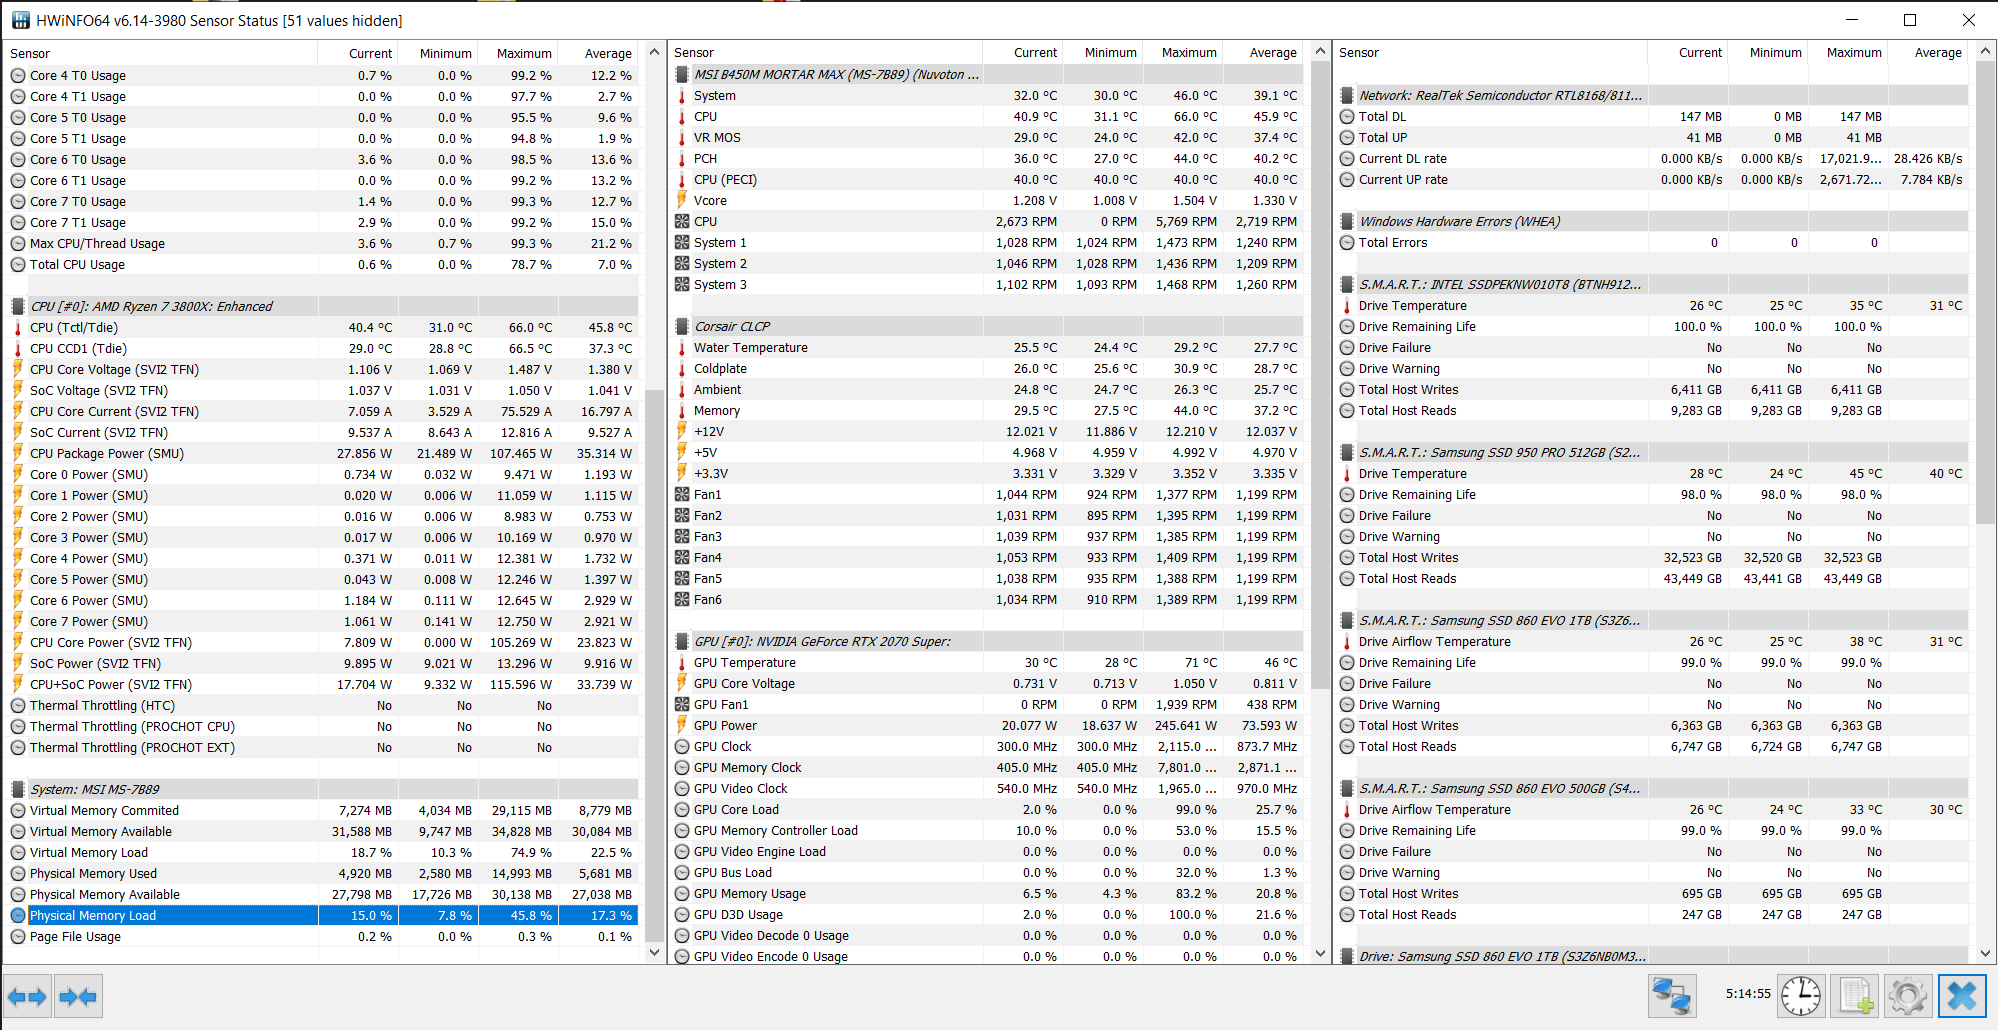Click the Average column header in middle panel

click(x=1262, y=53)
